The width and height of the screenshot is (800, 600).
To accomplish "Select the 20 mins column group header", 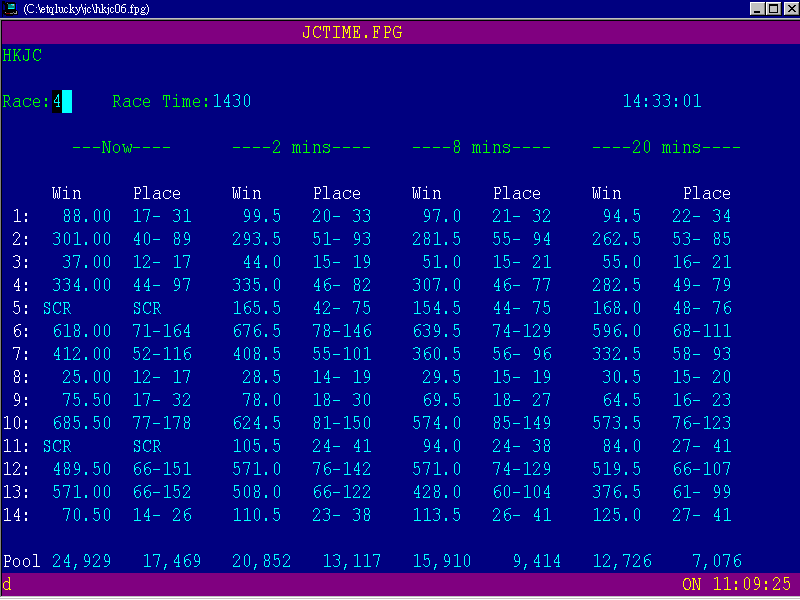I will pos(666,147).
